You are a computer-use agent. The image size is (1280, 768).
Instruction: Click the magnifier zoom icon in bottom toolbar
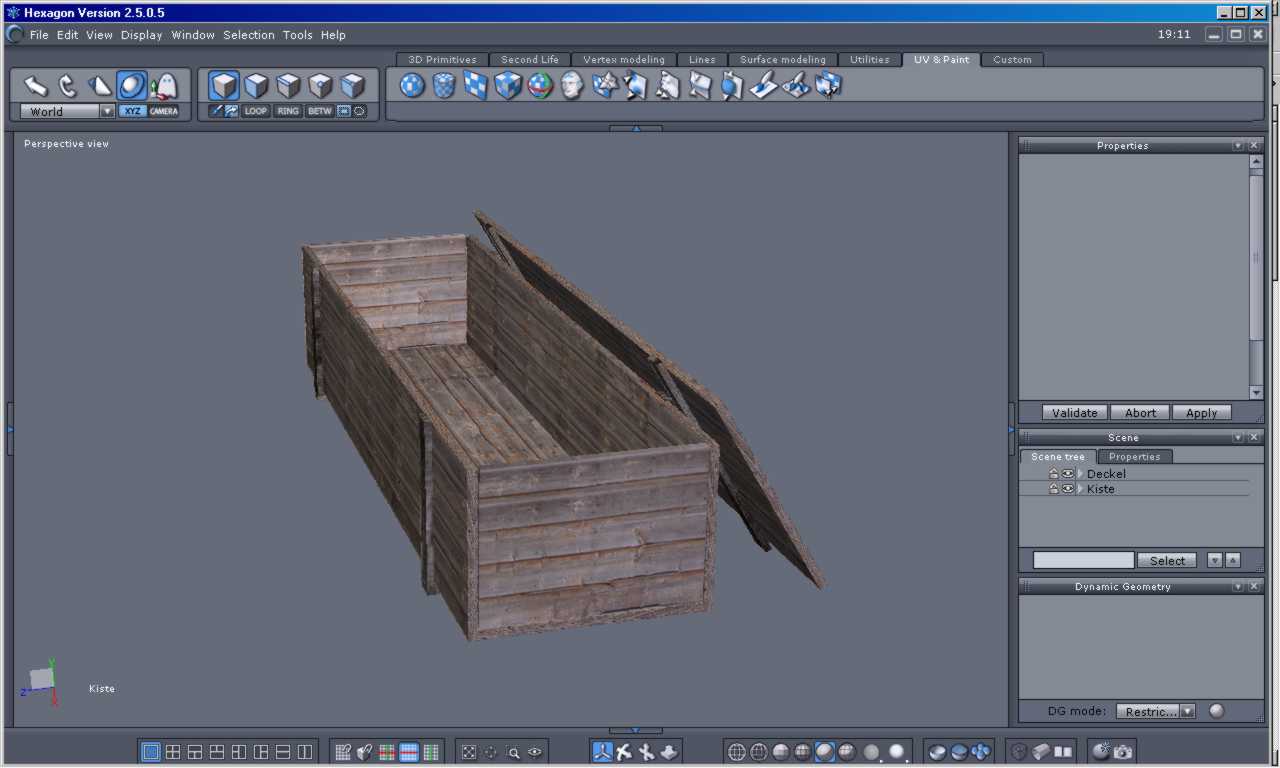[513, 753]
